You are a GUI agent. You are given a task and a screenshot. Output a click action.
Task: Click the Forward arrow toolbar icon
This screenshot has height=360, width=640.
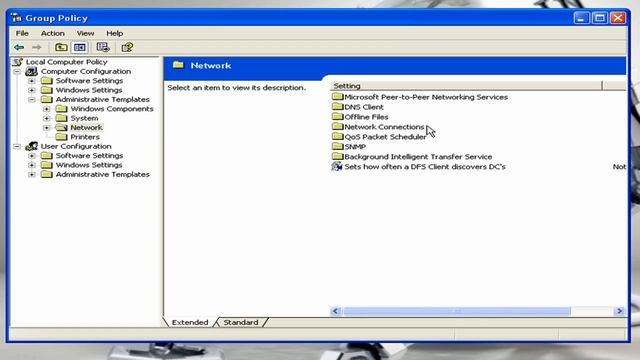tap(37, 47)
